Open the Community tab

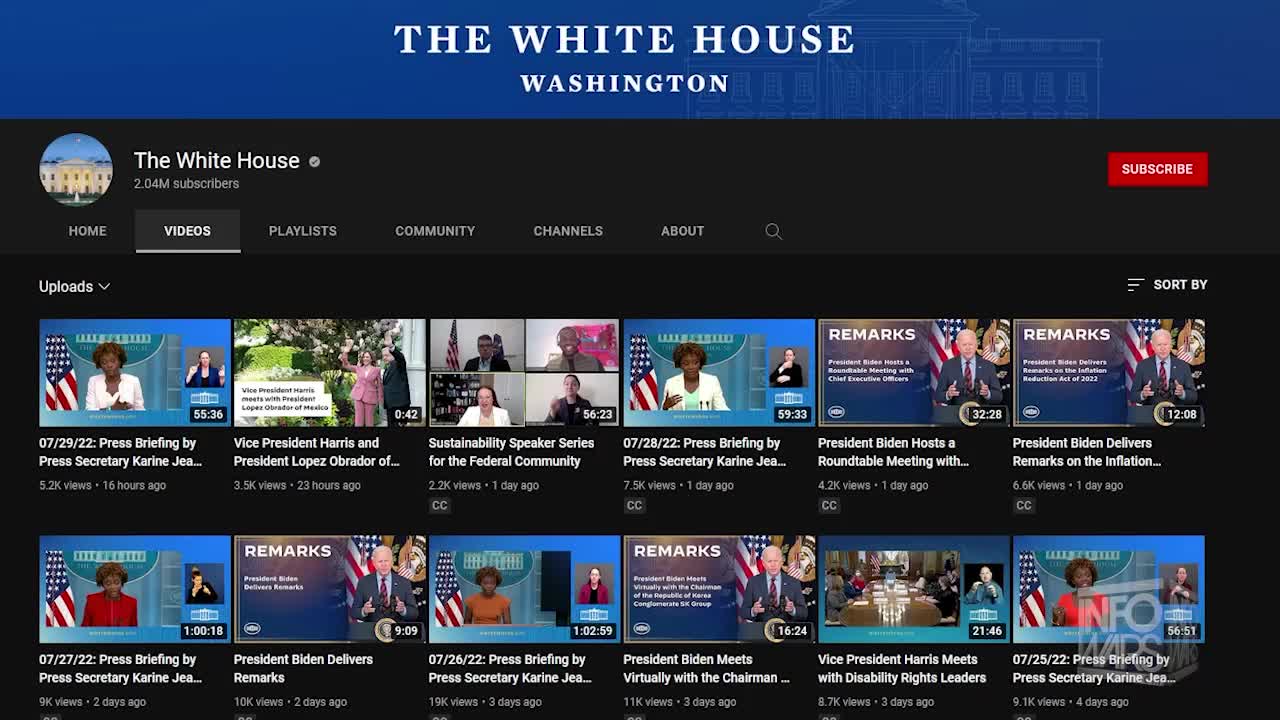pos(435,231)
